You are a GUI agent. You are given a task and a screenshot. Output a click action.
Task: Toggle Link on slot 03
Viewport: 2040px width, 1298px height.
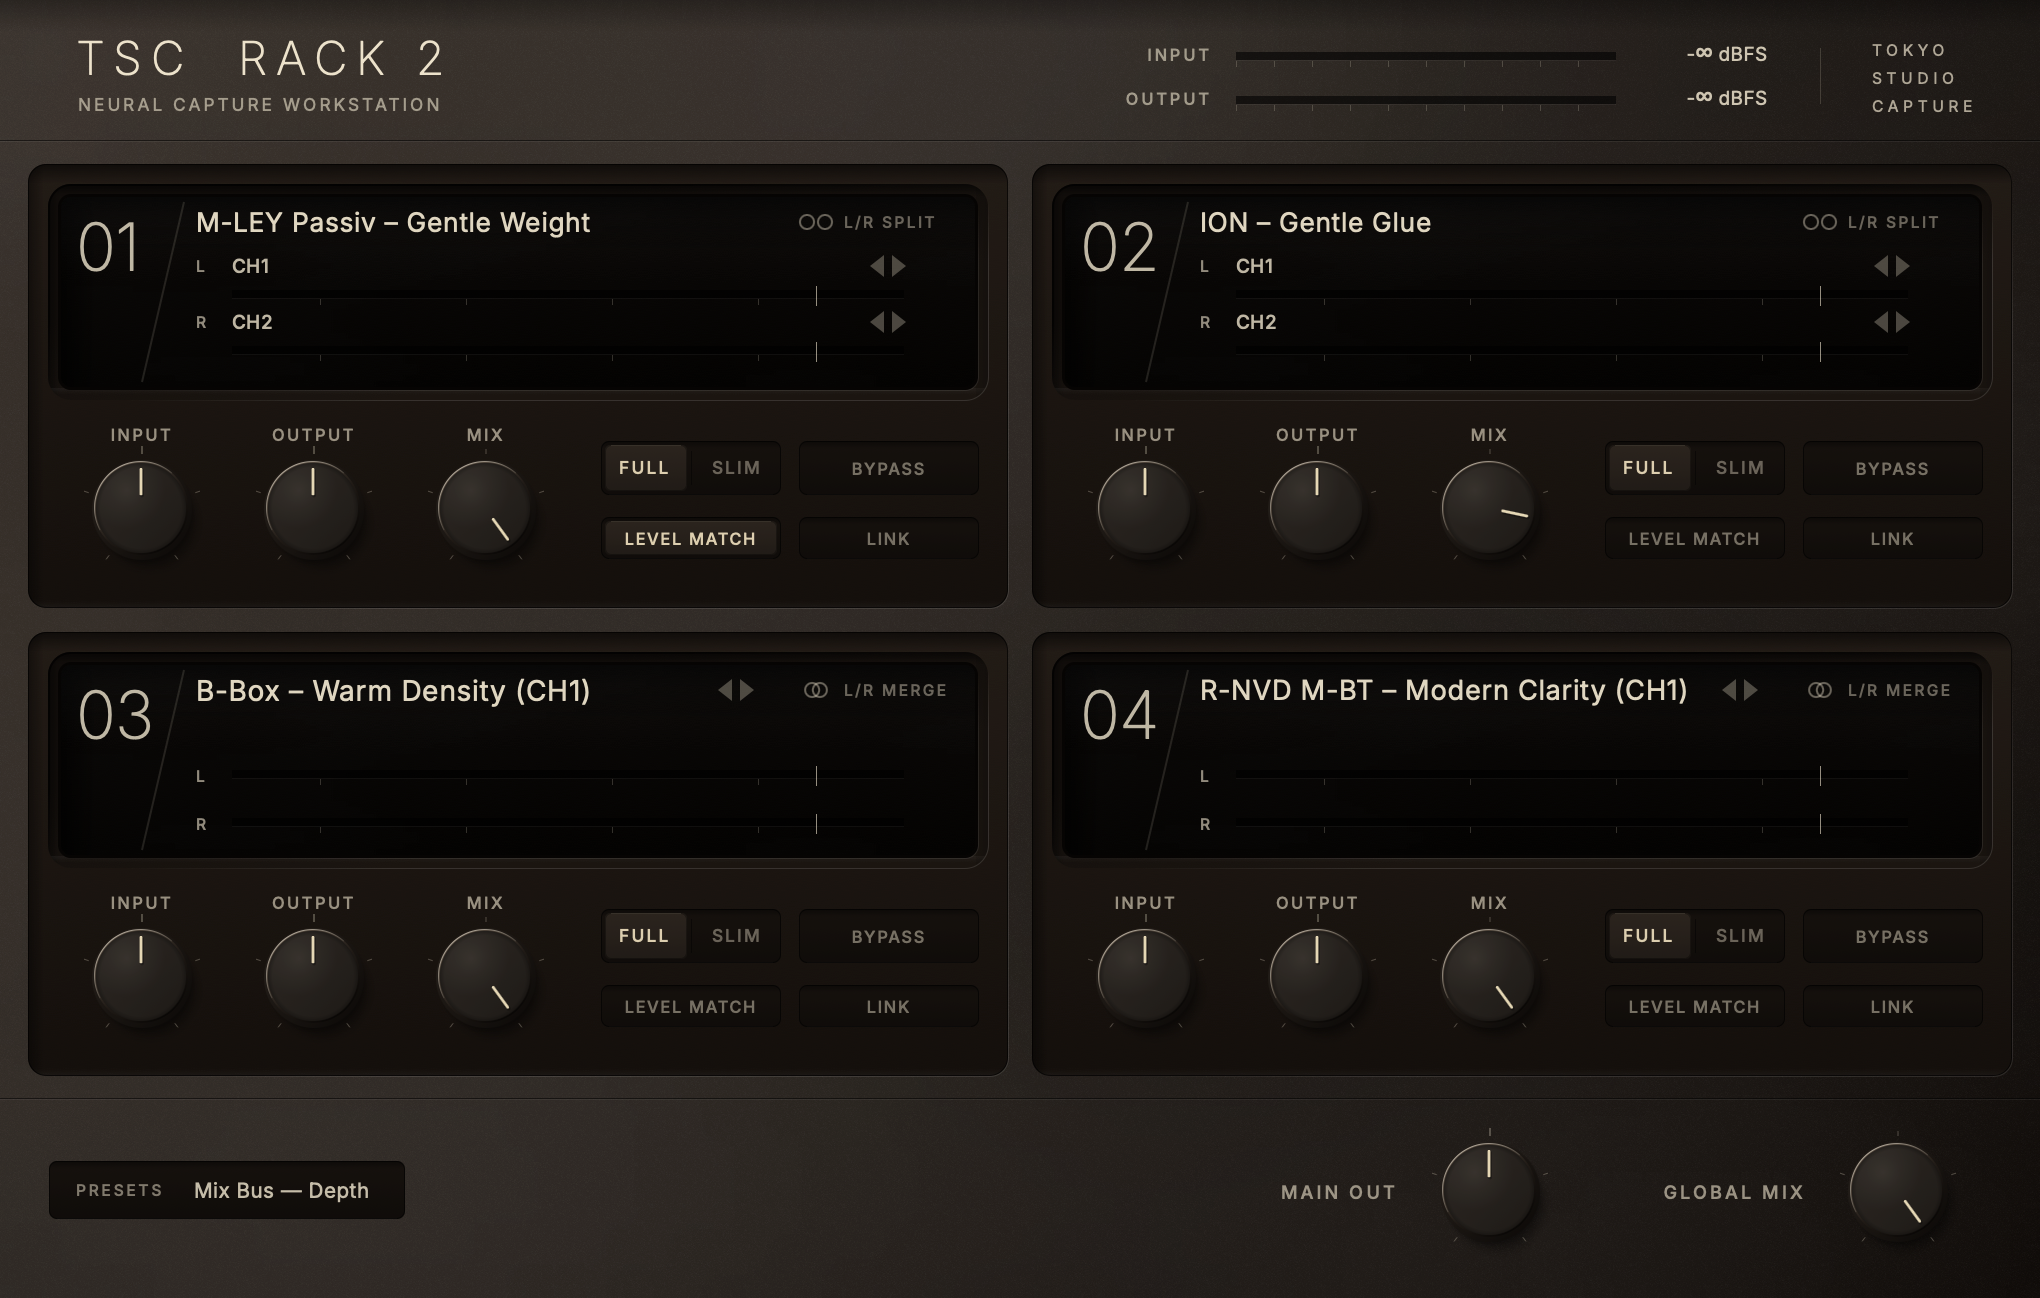tap(888, 1006)
